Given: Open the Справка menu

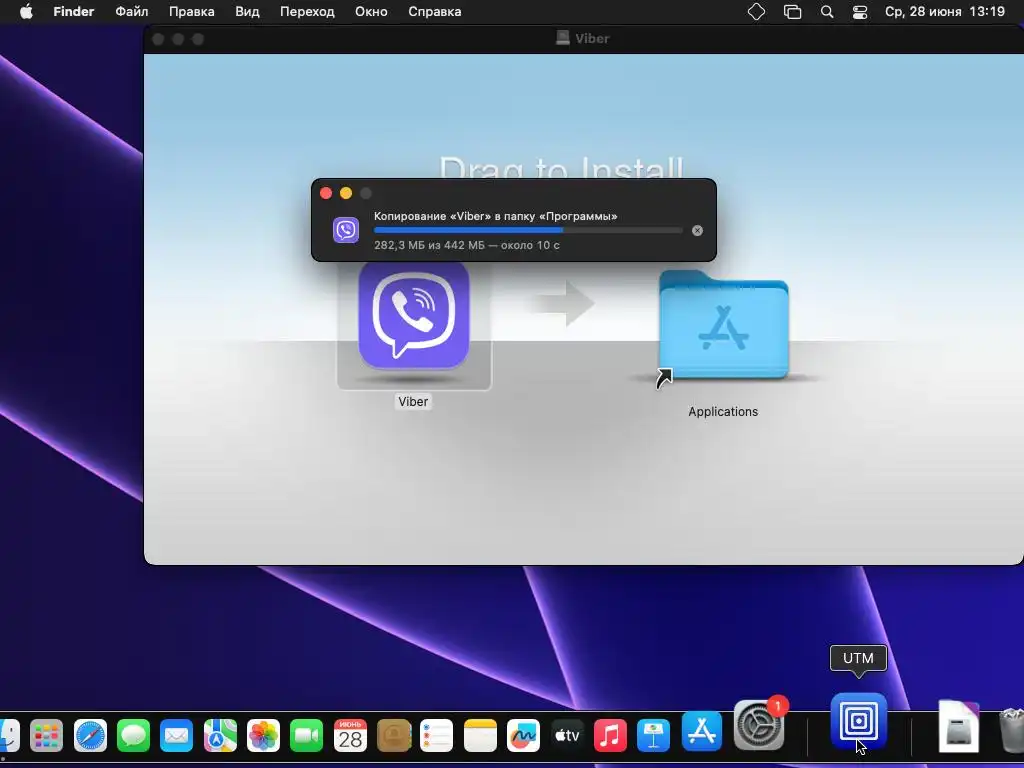Looking at the screenshot, I should (434, 12).
